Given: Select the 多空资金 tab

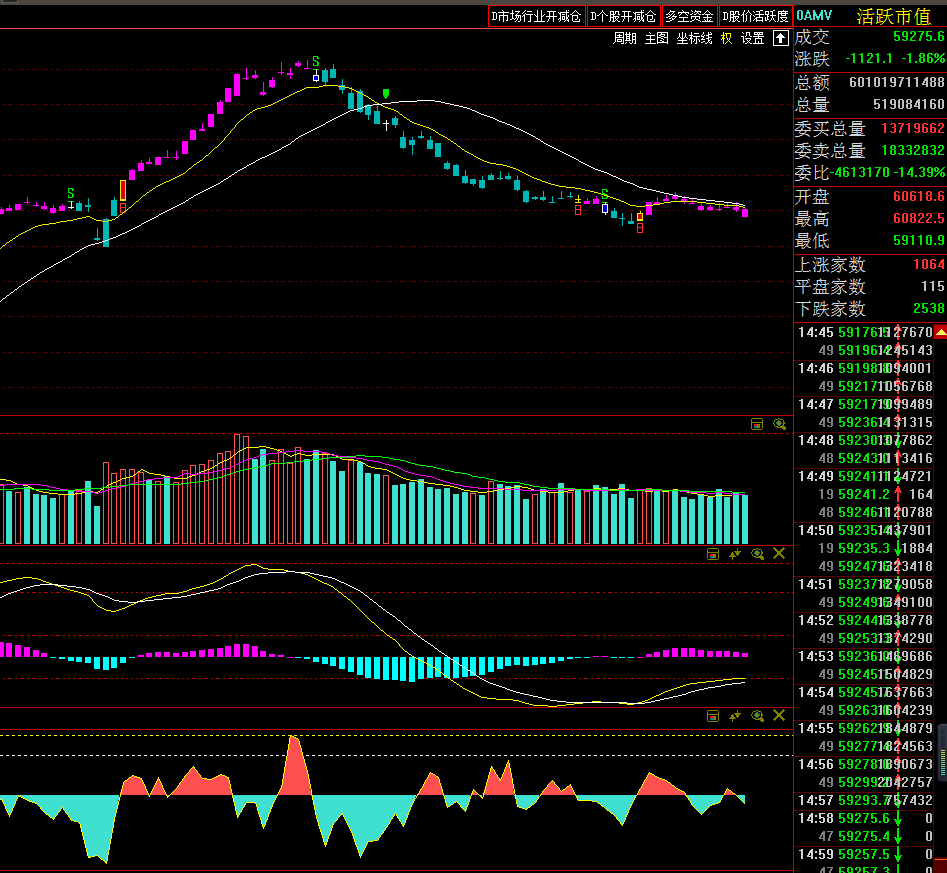Looking at the screenshot, I should (x=689, y=16).
